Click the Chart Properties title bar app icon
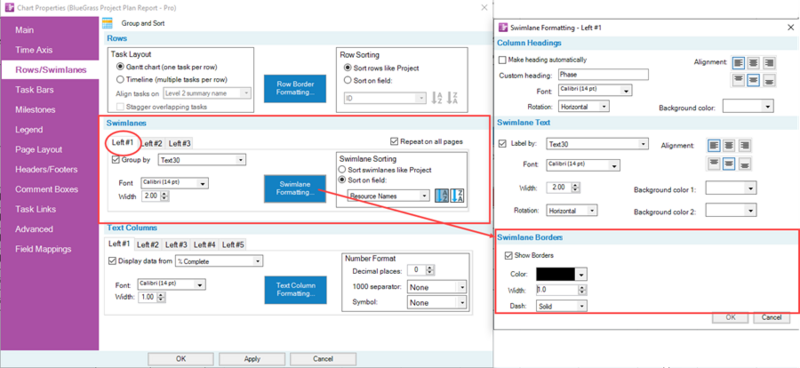Viewport: 800px width, 368px height. coord(9,7)
